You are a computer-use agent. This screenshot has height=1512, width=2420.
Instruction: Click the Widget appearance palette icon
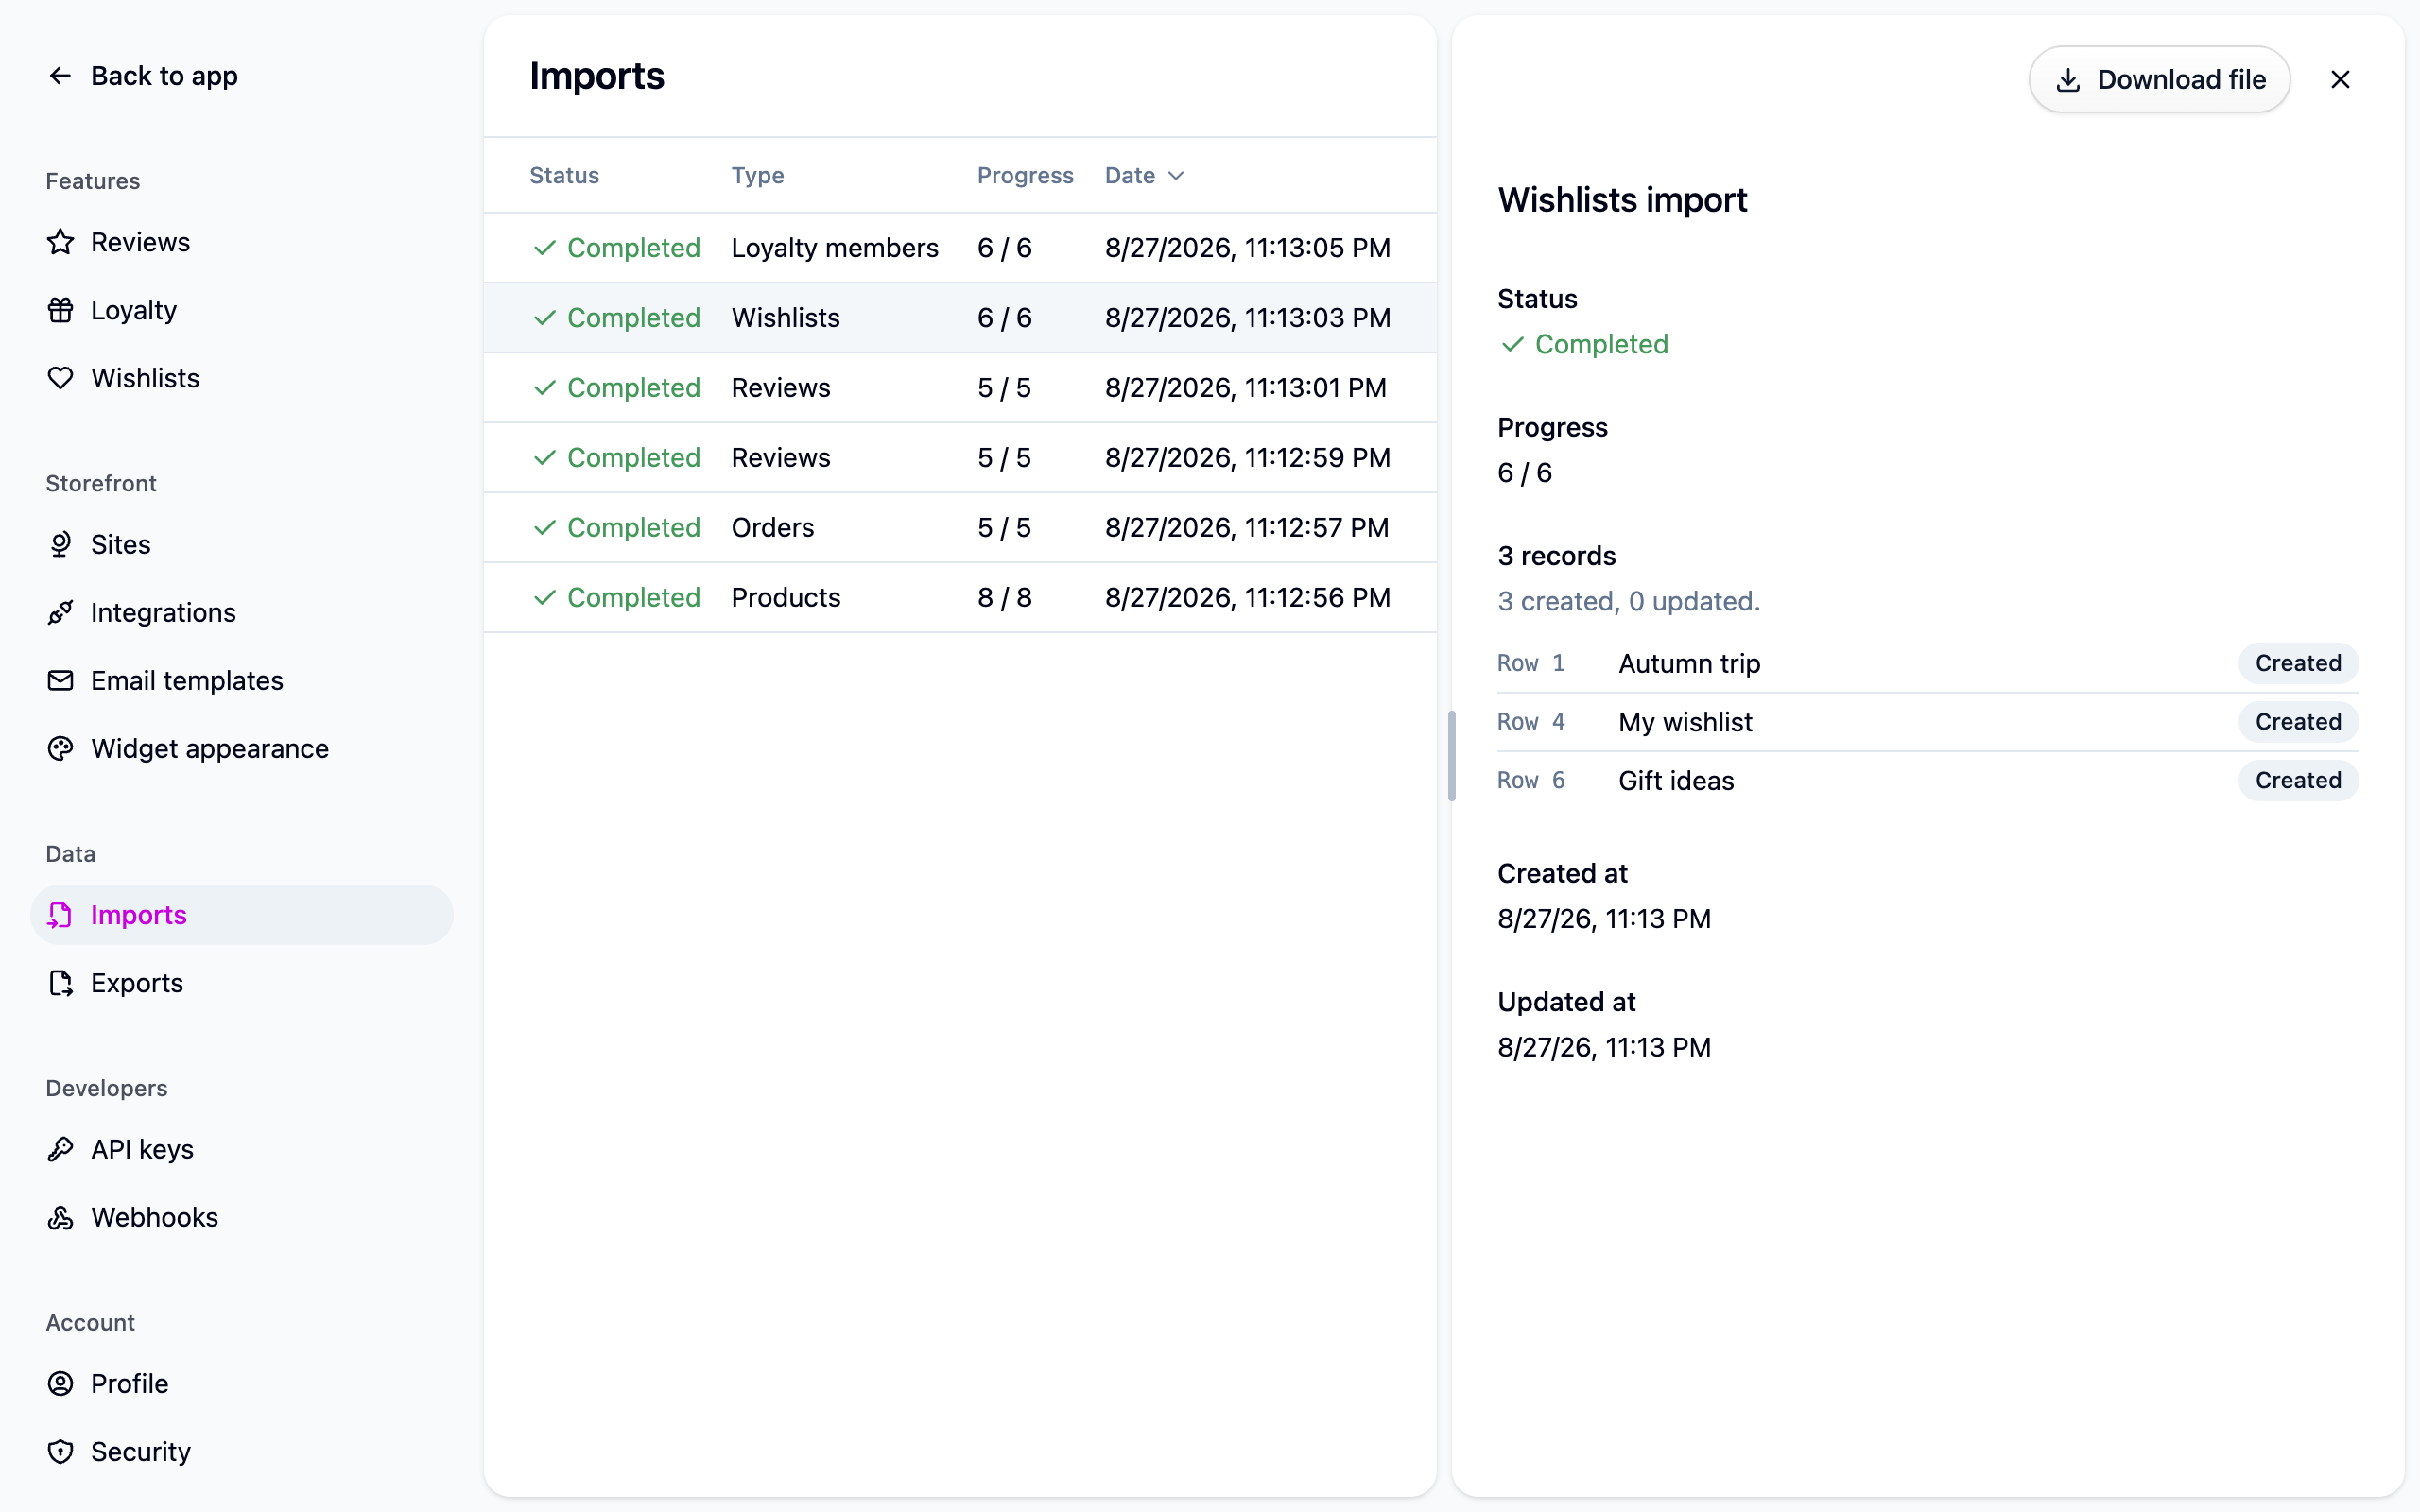[x=60, y=748]
